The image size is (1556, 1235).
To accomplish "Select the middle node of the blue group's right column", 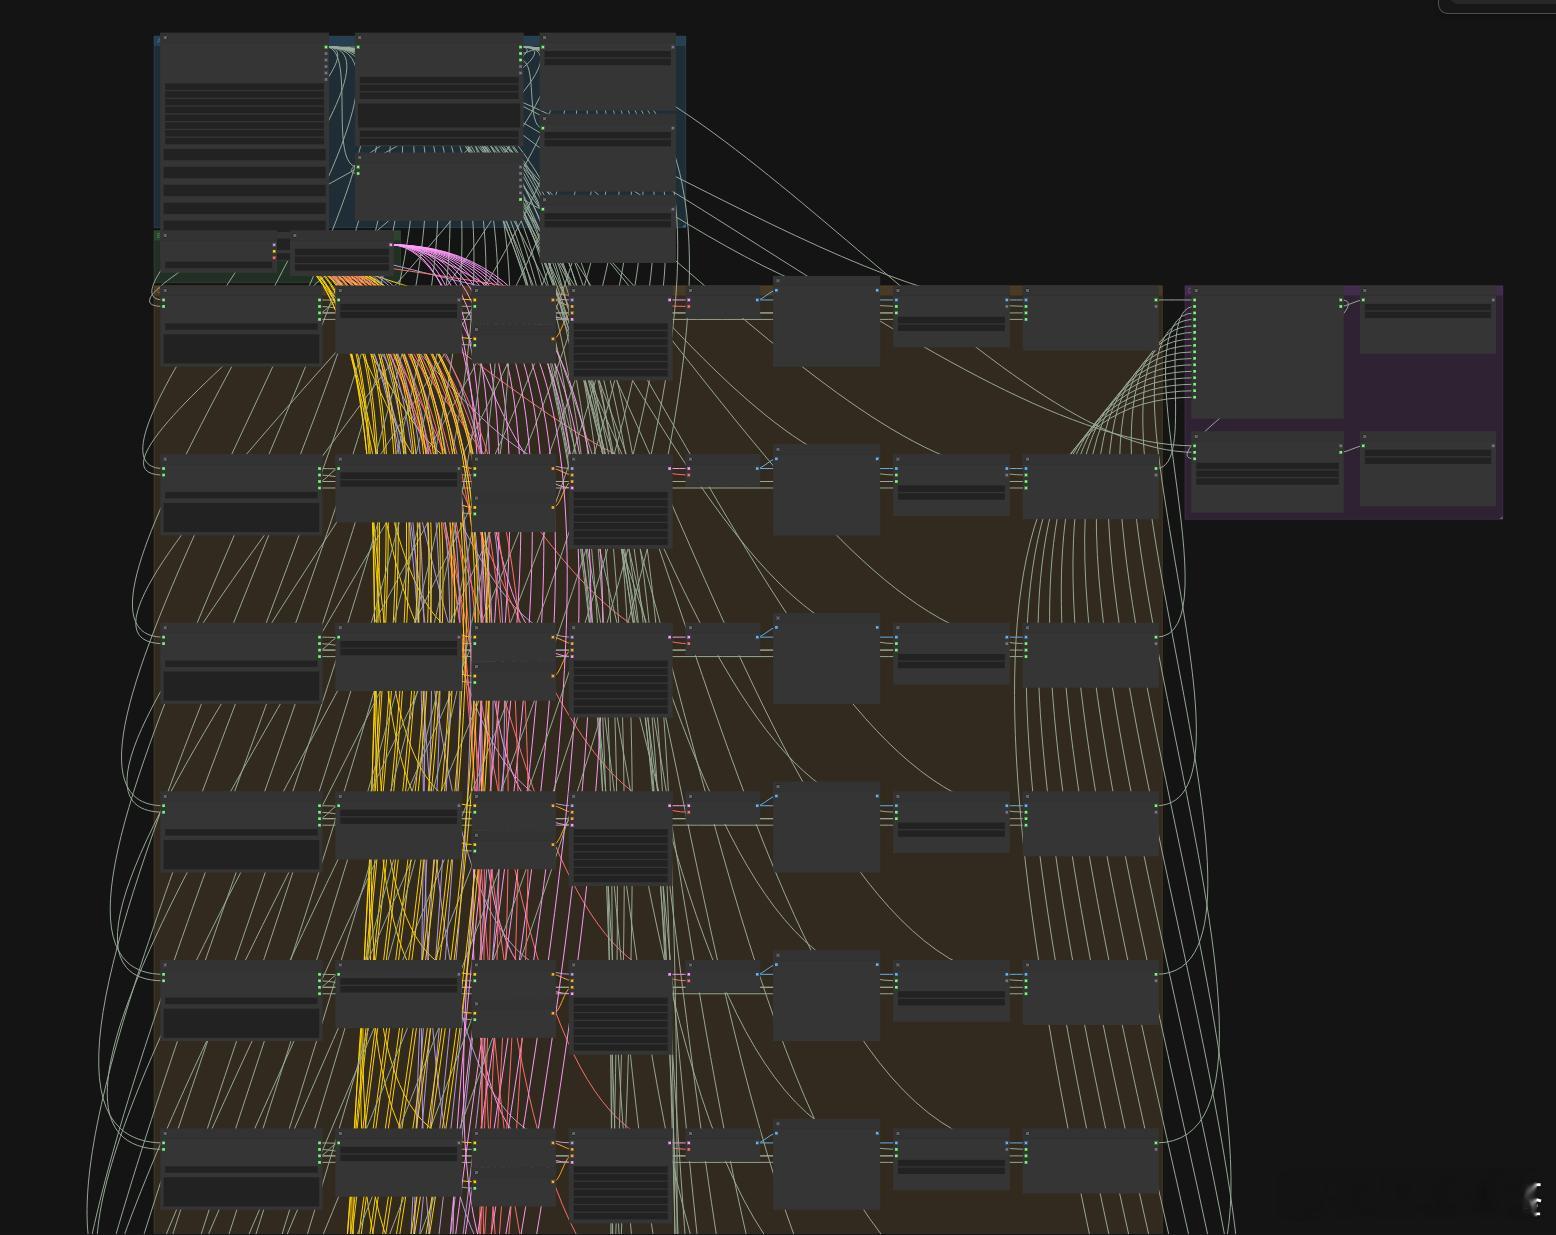I will 608,153.
